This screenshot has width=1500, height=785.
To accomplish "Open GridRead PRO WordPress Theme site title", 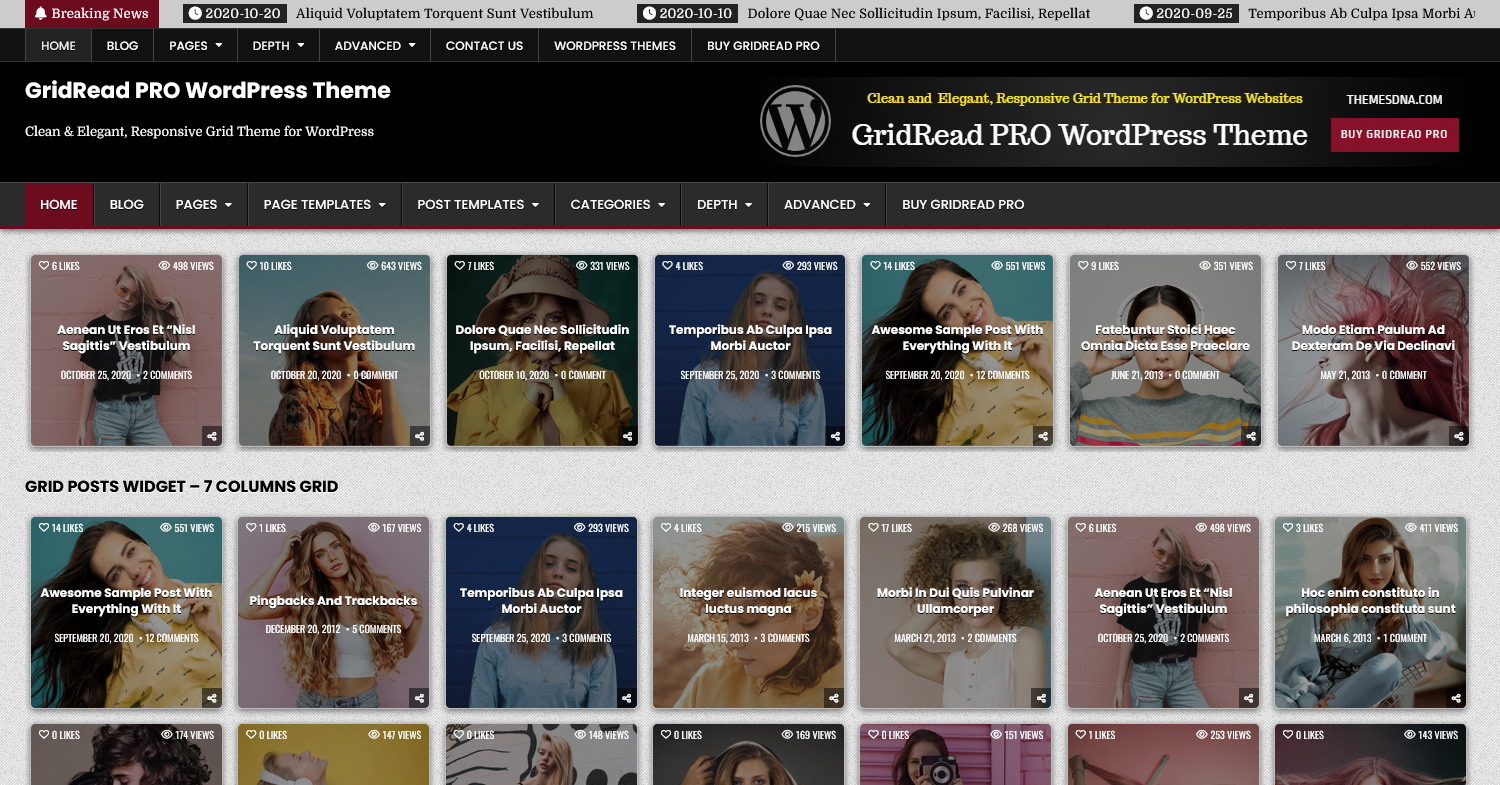I will (208, 90).
